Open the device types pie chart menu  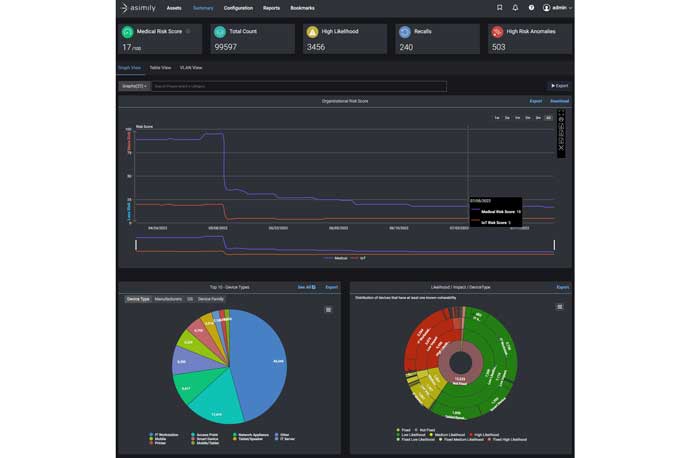tap(328, 309)
